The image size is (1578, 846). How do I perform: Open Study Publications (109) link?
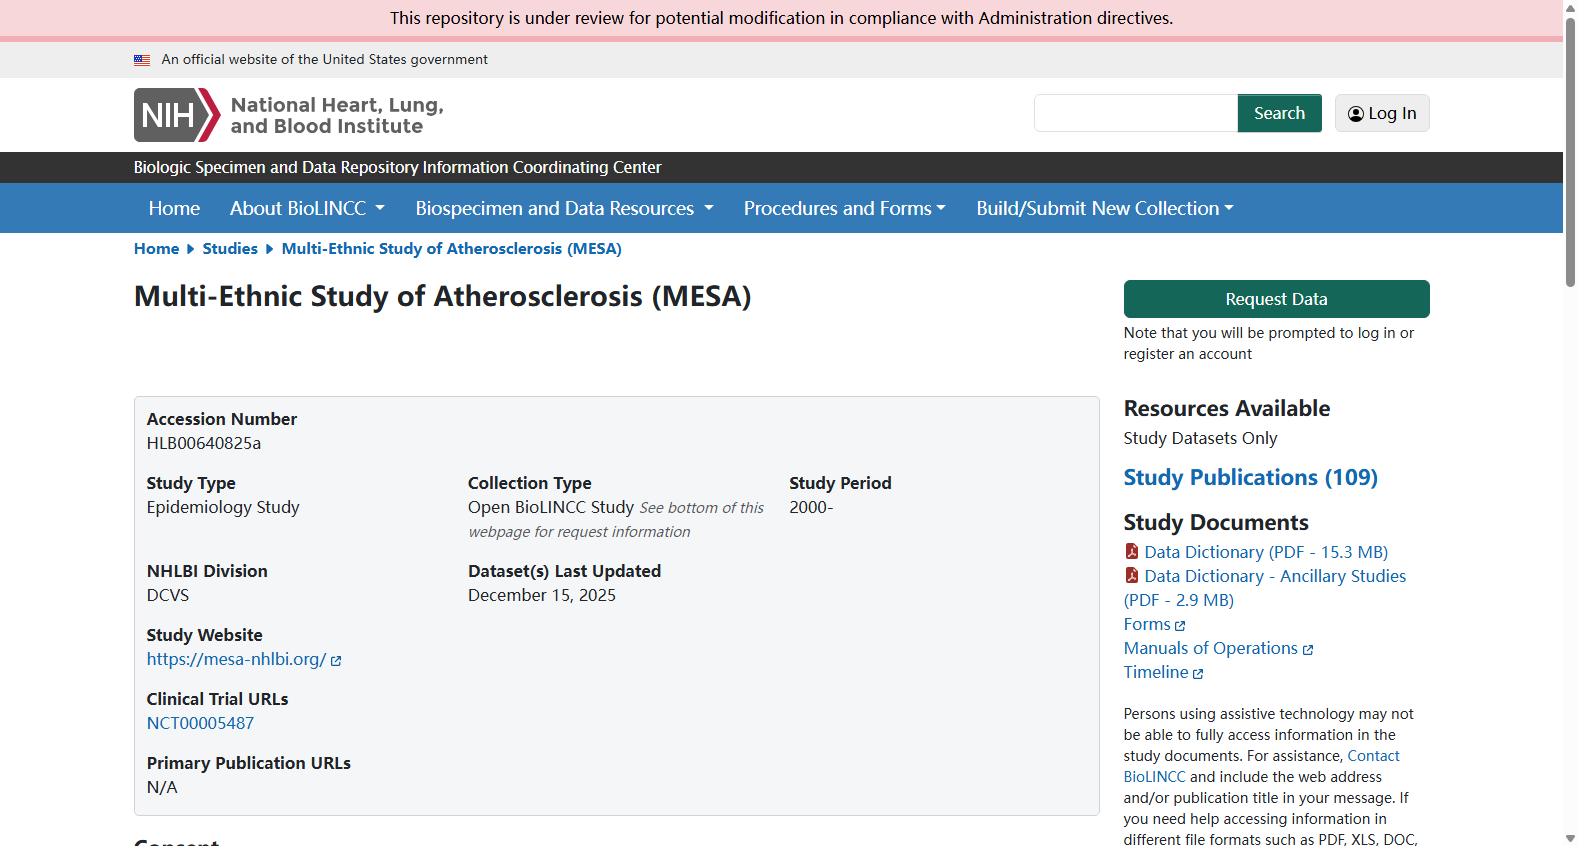coord(1250,478)
